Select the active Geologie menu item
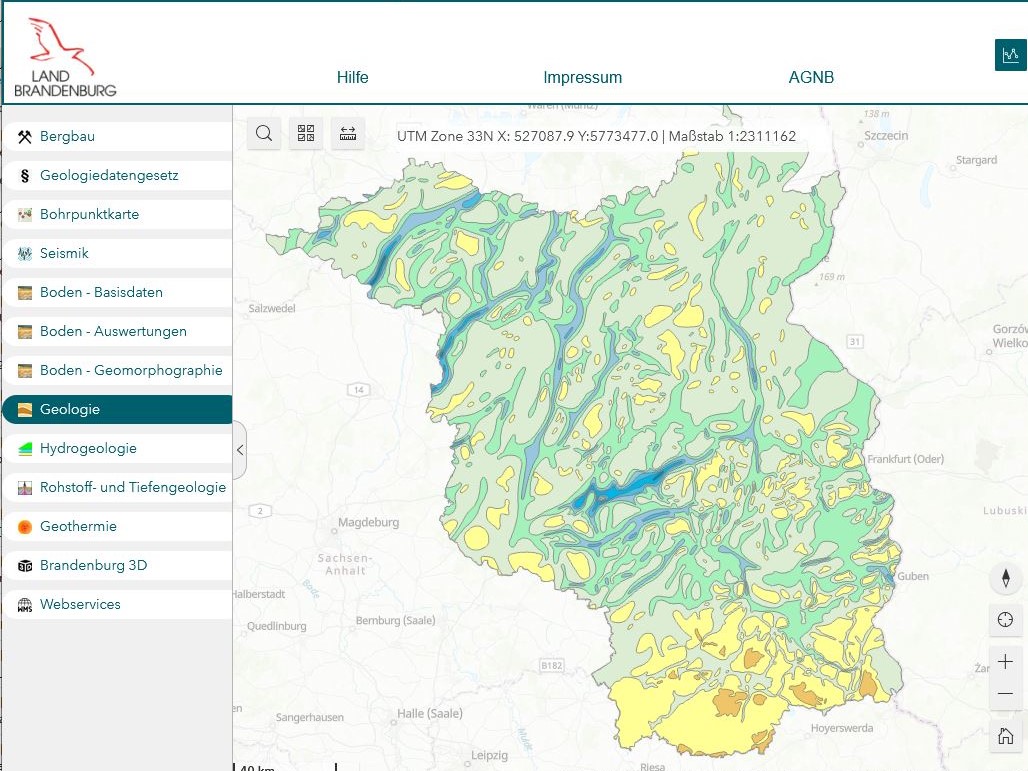Image resolution: width=1028 pixels, height=771 pixels. 118,409
